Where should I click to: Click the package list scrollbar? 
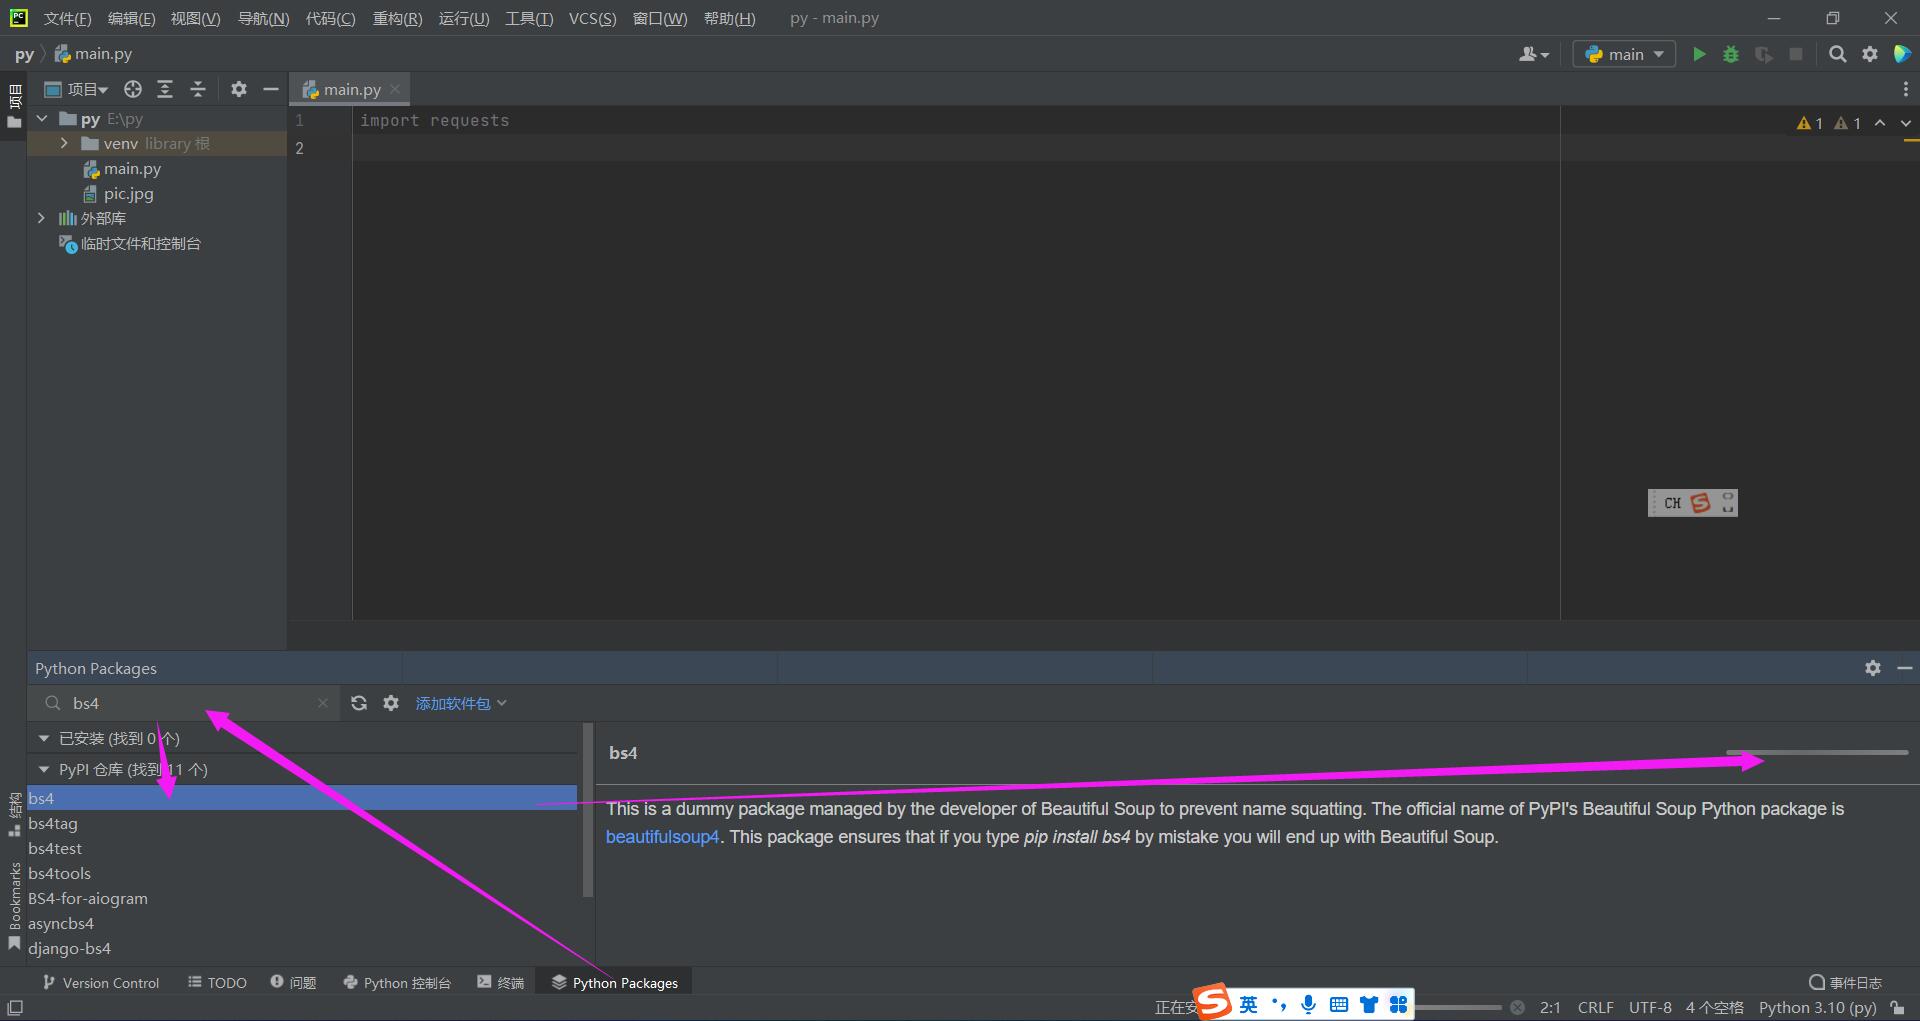pos(587,810)
